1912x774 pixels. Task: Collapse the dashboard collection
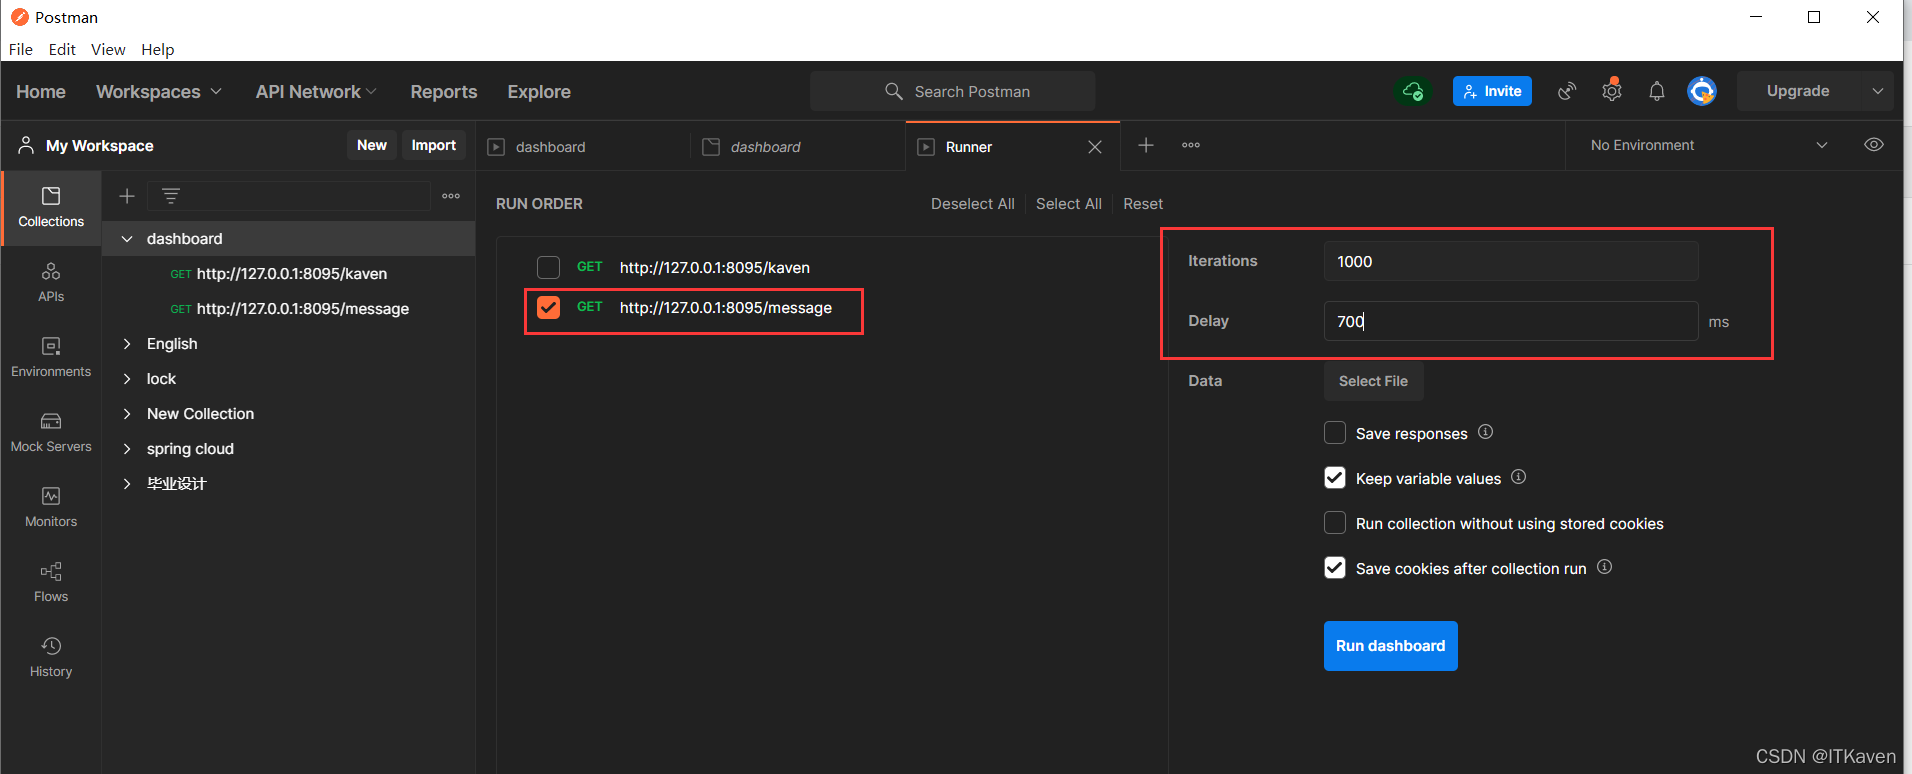[x=127, y=239]
